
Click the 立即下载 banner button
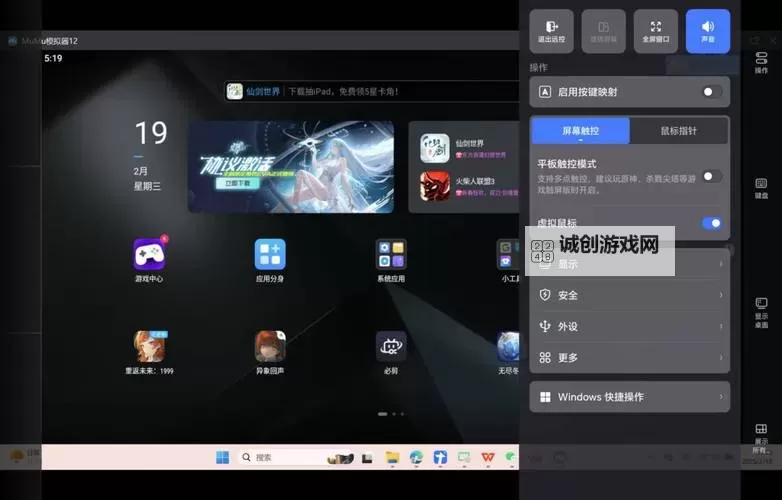tap(238, 183)
